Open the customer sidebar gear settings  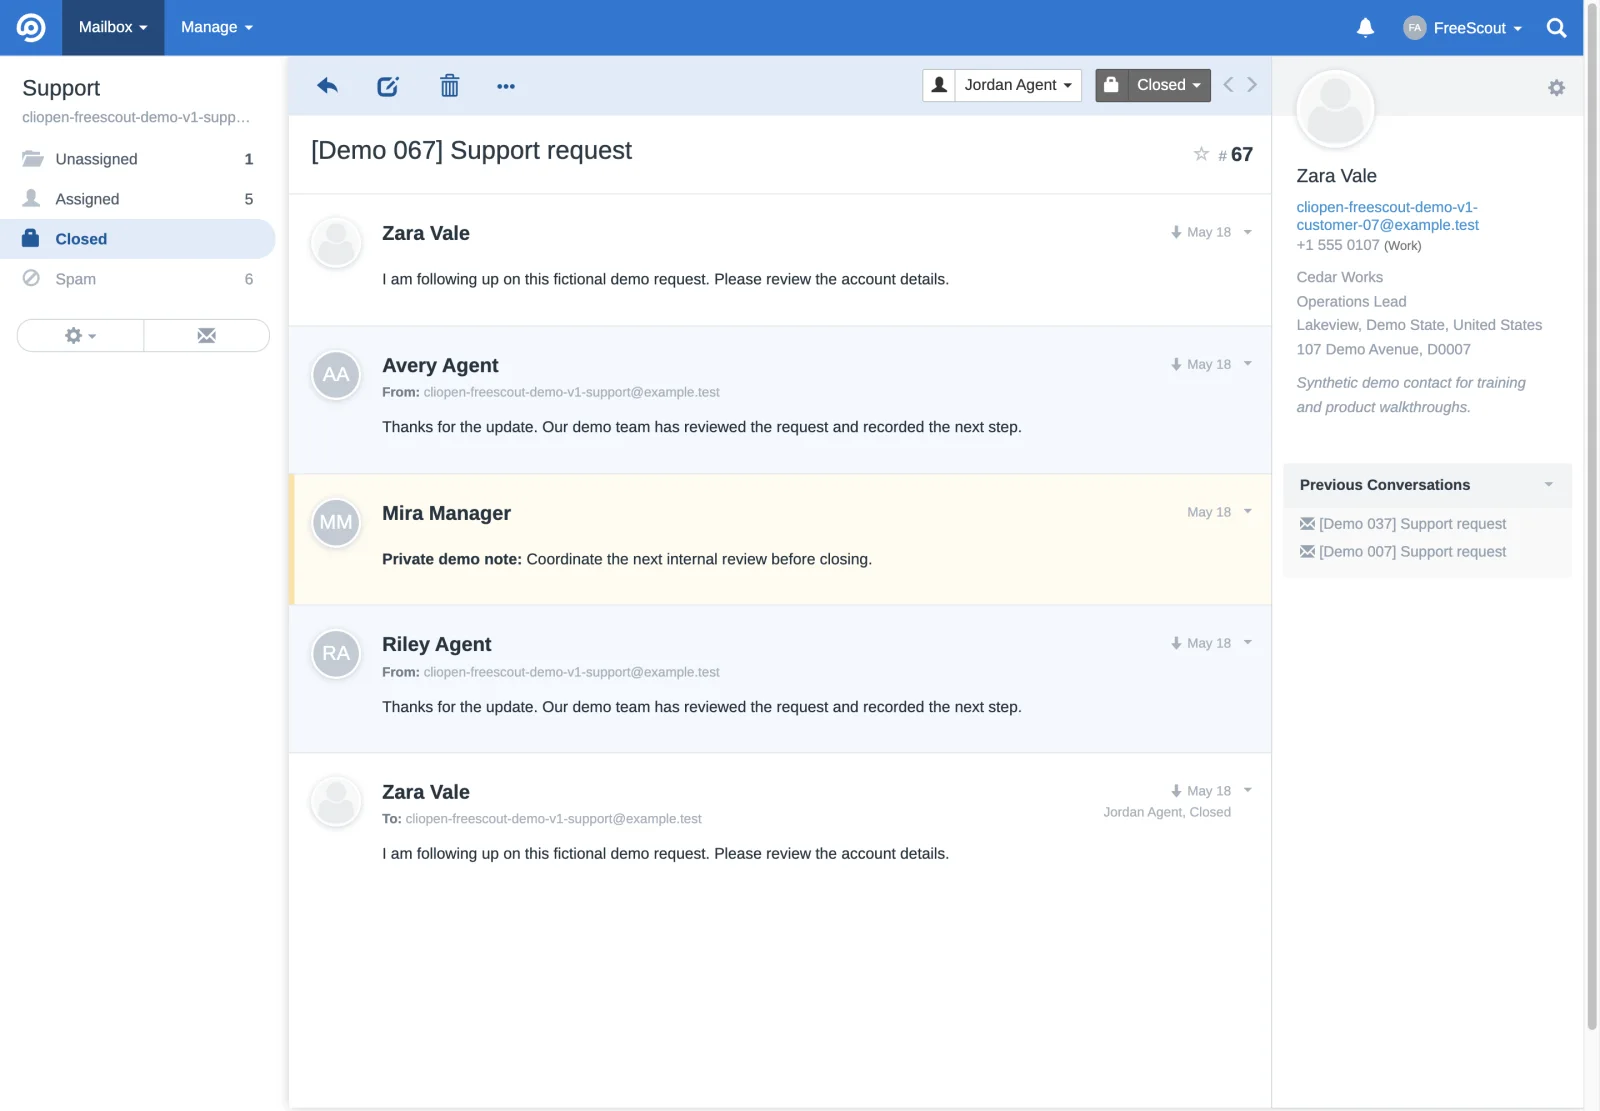click(1556, 88)
